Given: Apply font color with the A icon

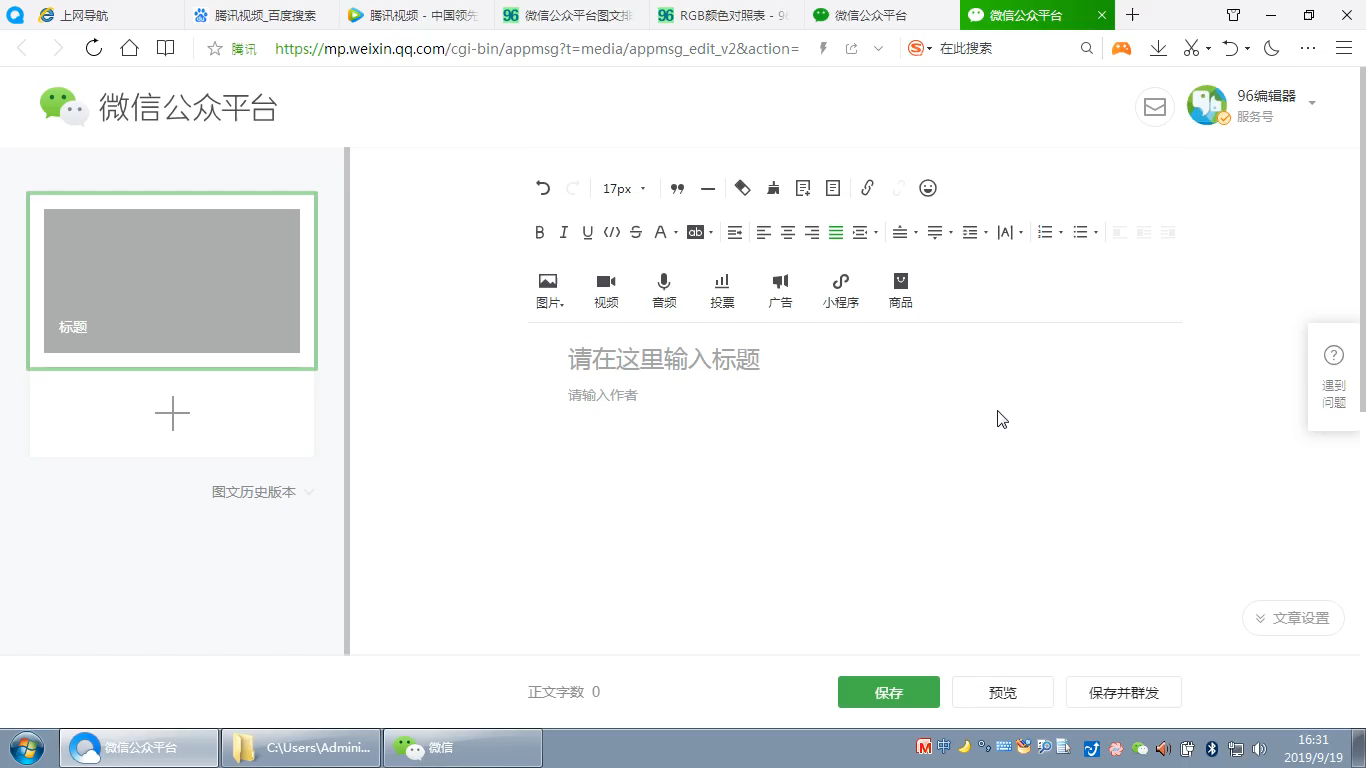Looking at the screenshot, I should tap(660, 232).
